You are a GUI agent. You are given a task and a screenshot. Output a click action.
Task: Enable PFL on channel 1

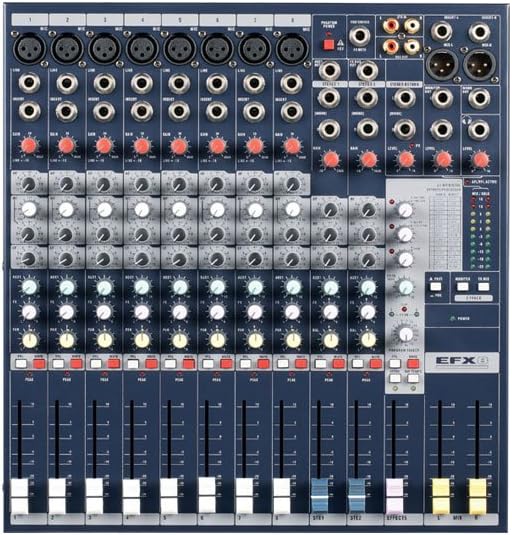pos(21,364)
